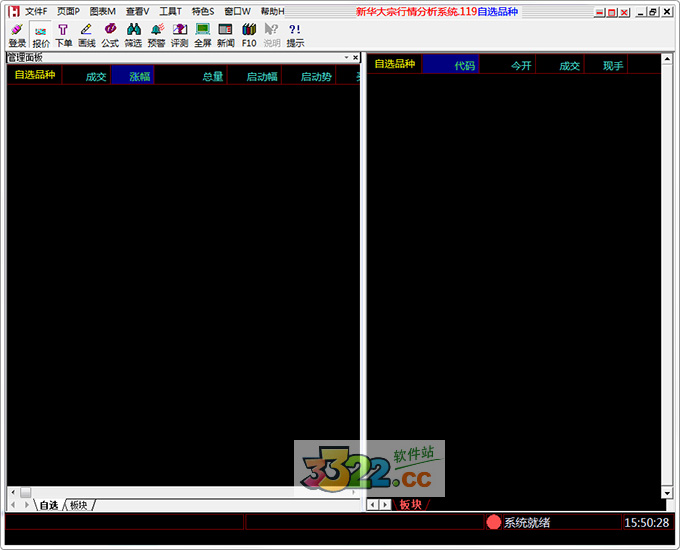
Task: Sort by 涨幅 column in left panel
Action: click(x=133, y=75)
